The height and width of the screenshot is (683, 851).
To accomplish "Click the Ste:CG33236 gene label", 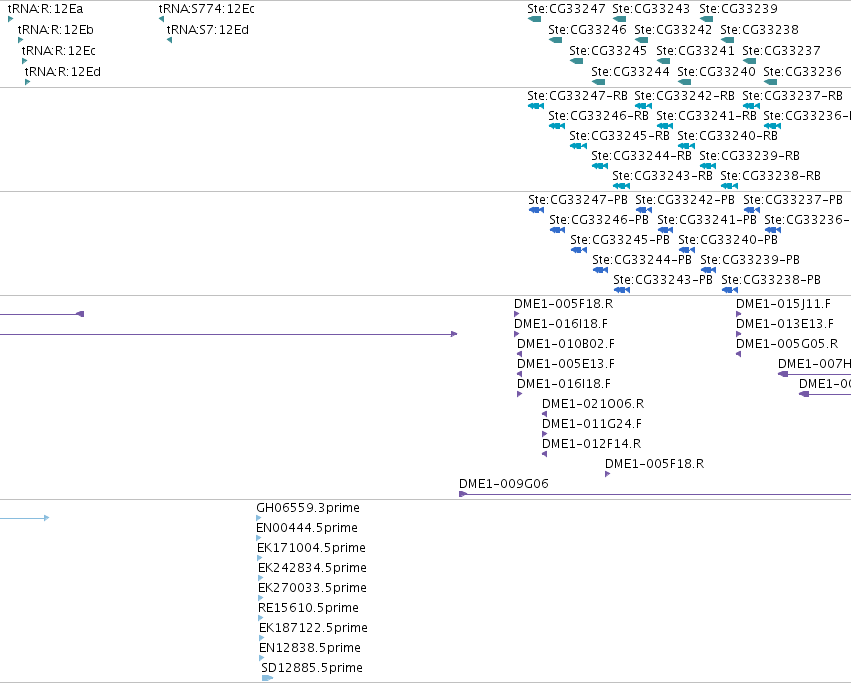I will 802,72.
